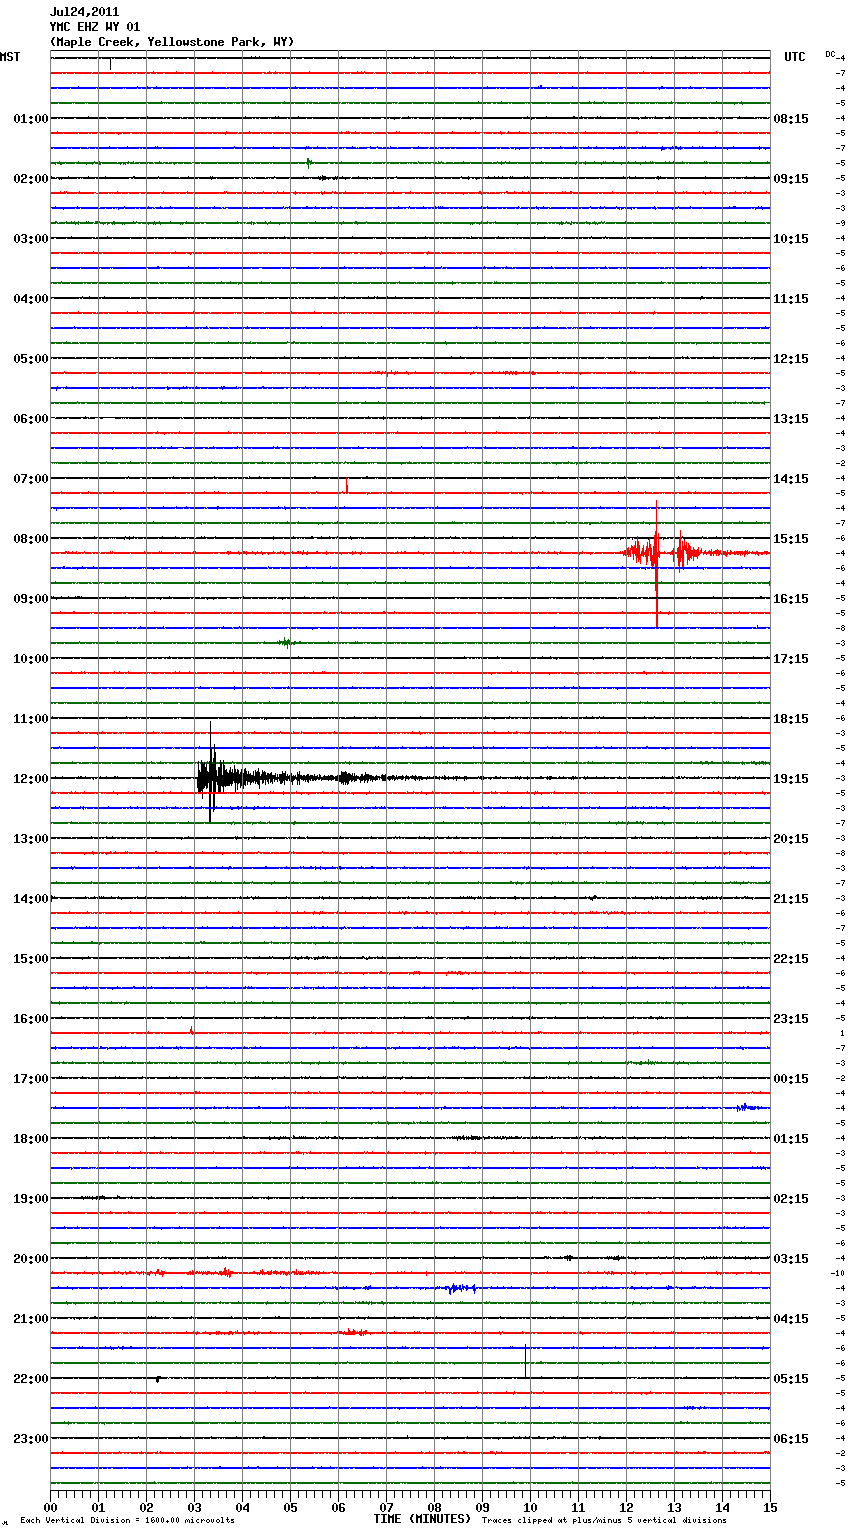Select the 02:00 MST time label
The width and height of the screenshot is (850, 1534).
(31, 179)
